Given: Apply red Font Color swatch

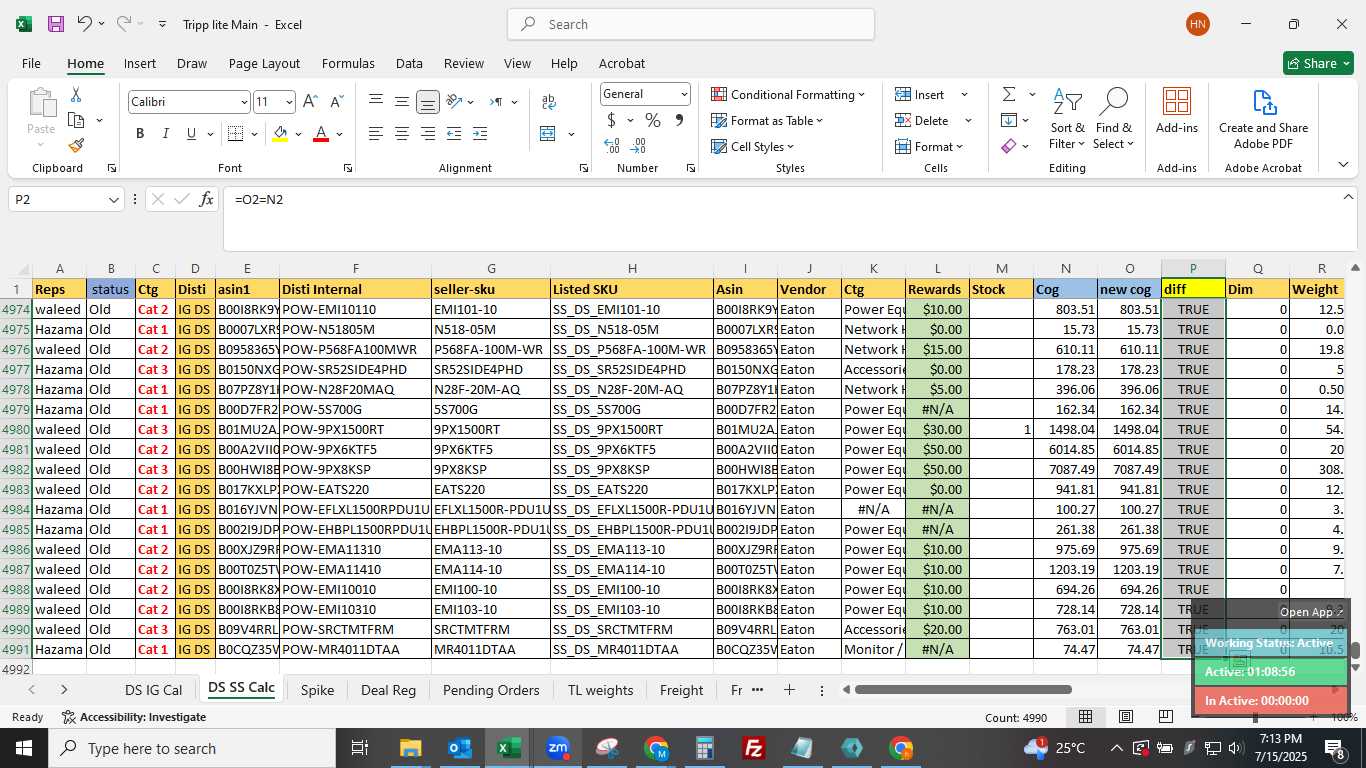Looking at the screenshot, I should [321, 133].
